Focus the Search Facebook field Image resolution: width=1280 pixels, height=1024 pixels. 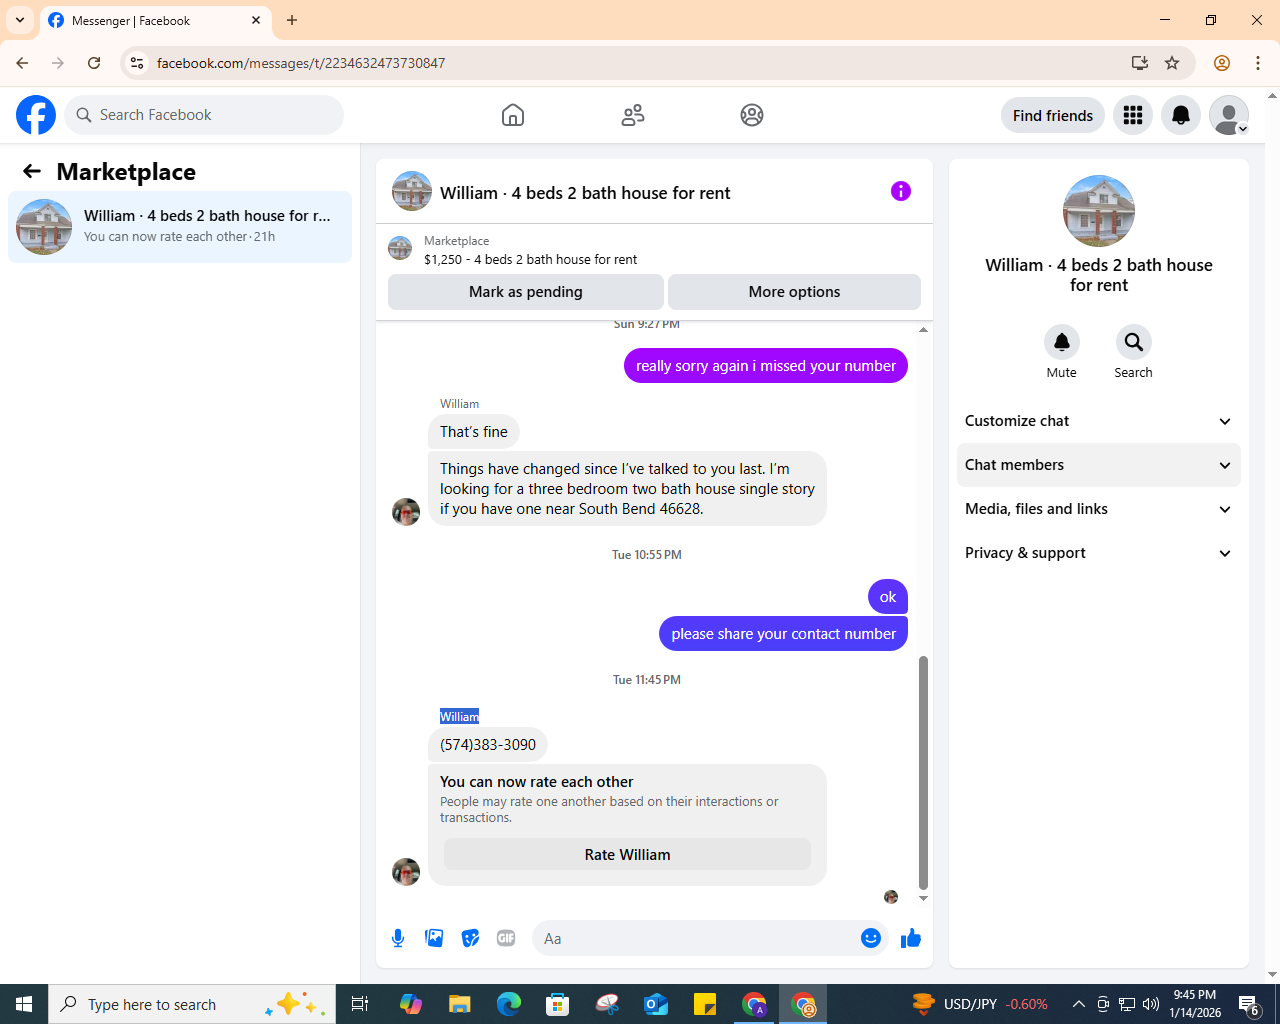pos(204,115)
